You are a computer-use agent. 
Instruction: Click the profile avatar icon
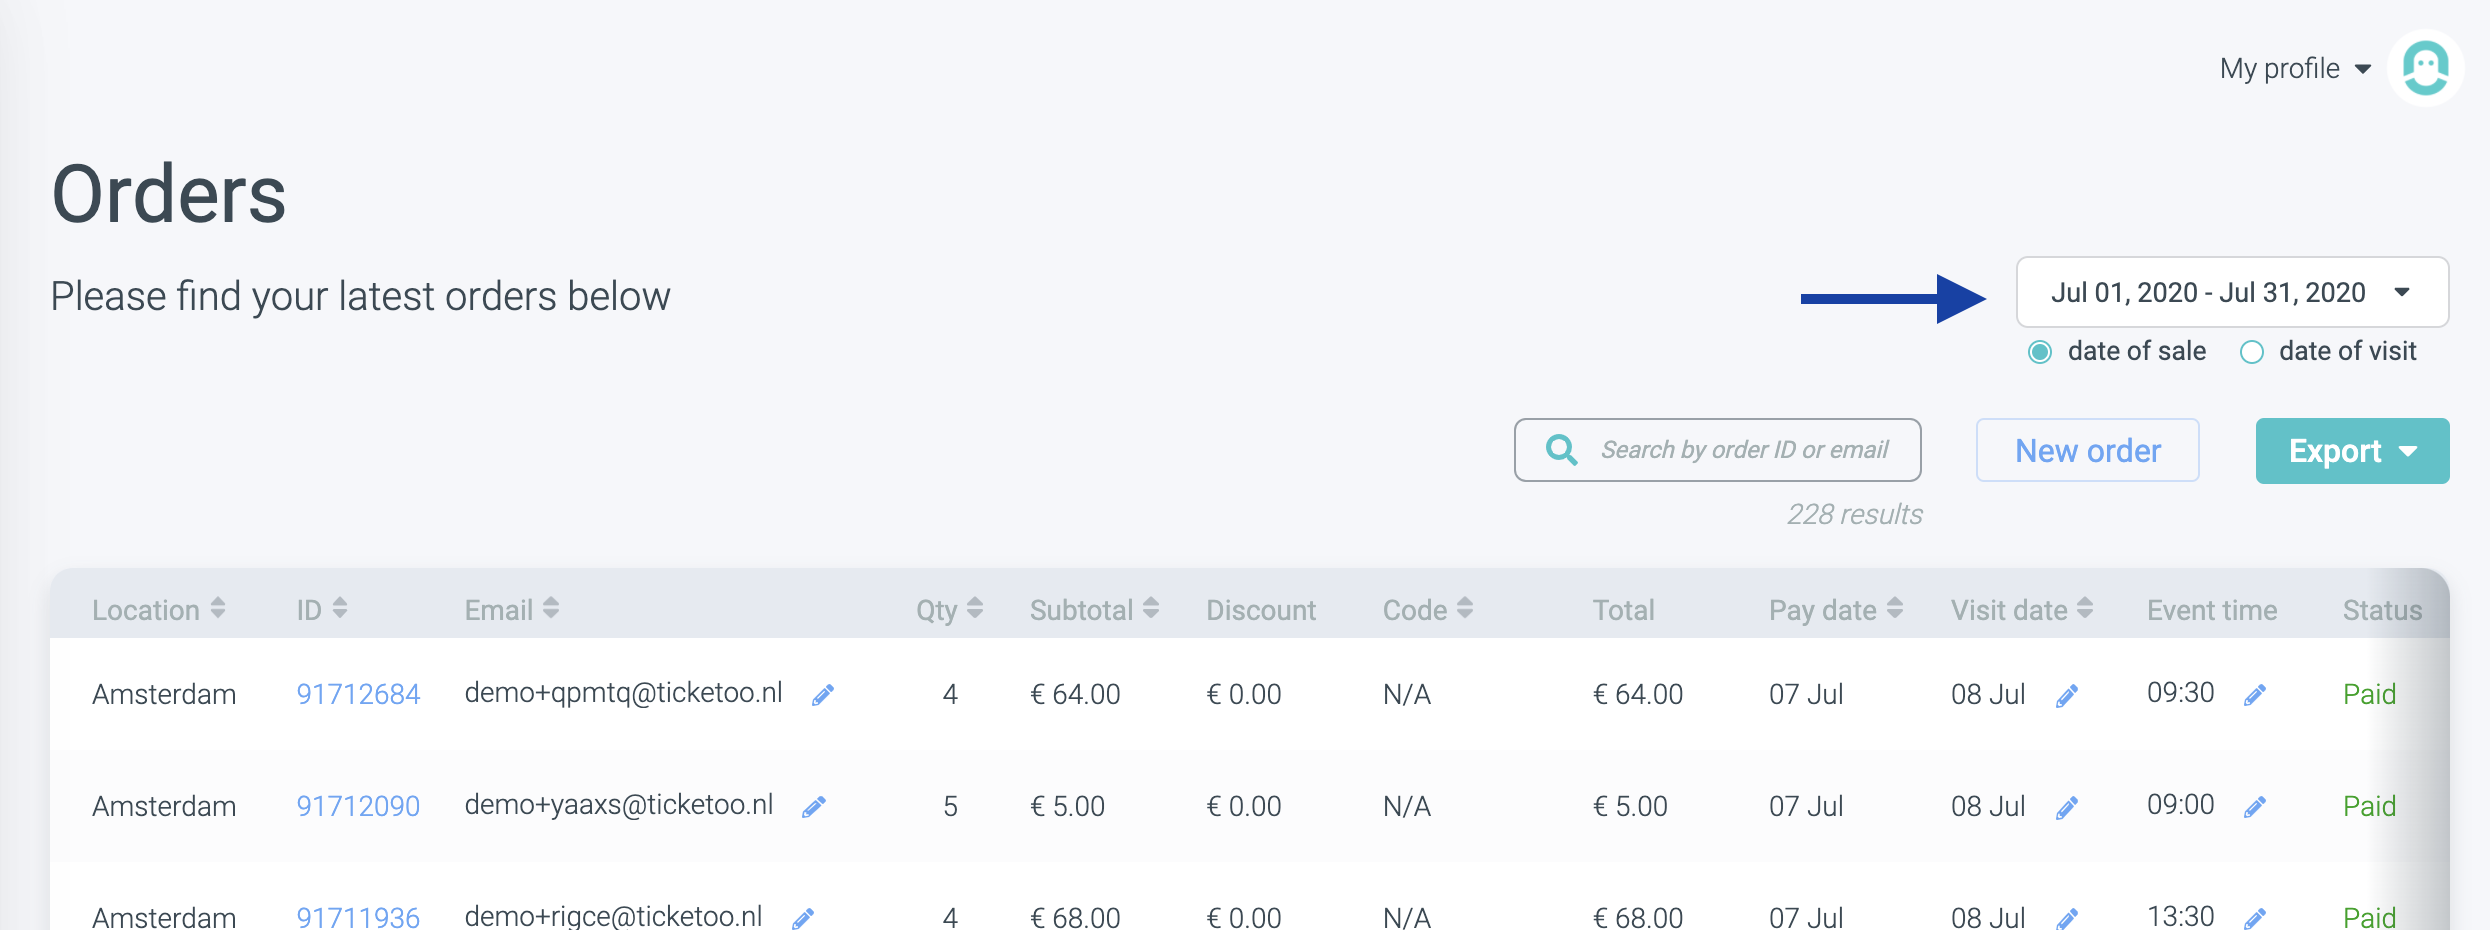(x=2425, y=68)
